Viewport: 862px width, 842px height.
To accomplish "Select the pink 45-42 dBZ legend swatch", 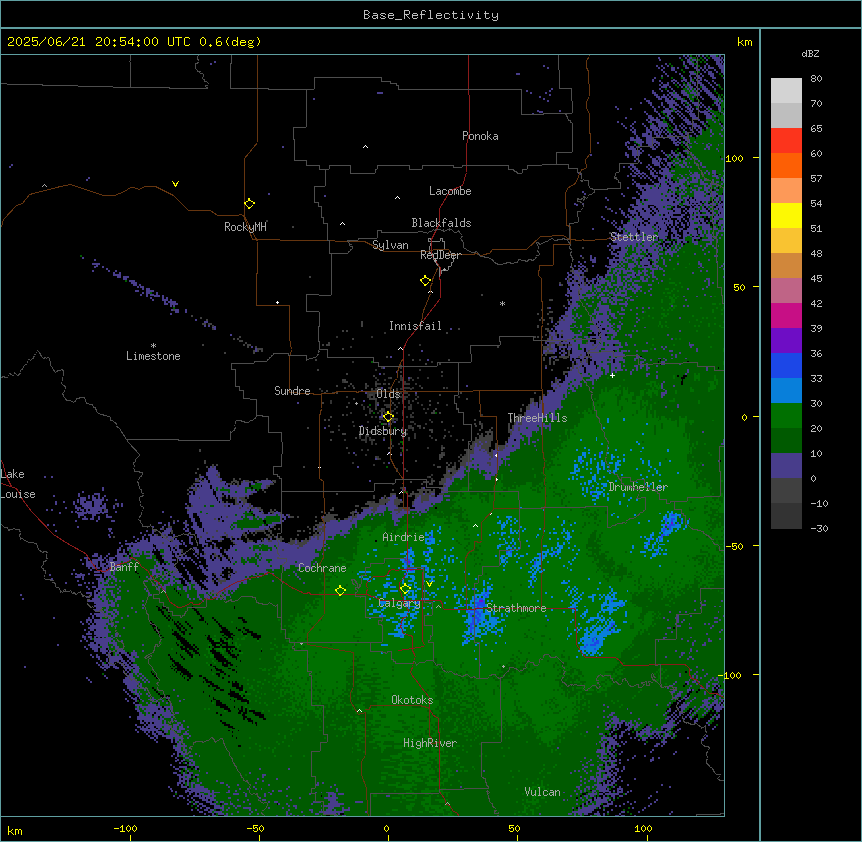I will (x=786, y=291).
